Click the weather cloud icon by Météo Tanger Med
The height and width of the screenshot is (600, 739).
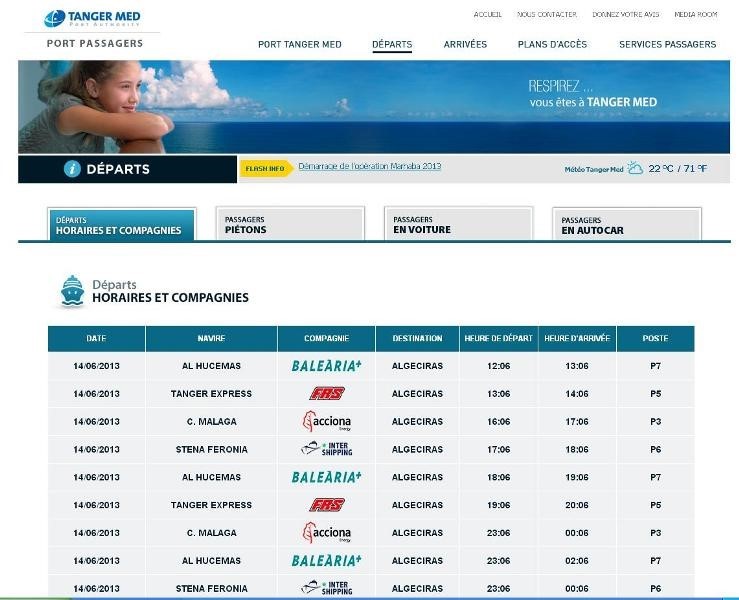[635, 169]
